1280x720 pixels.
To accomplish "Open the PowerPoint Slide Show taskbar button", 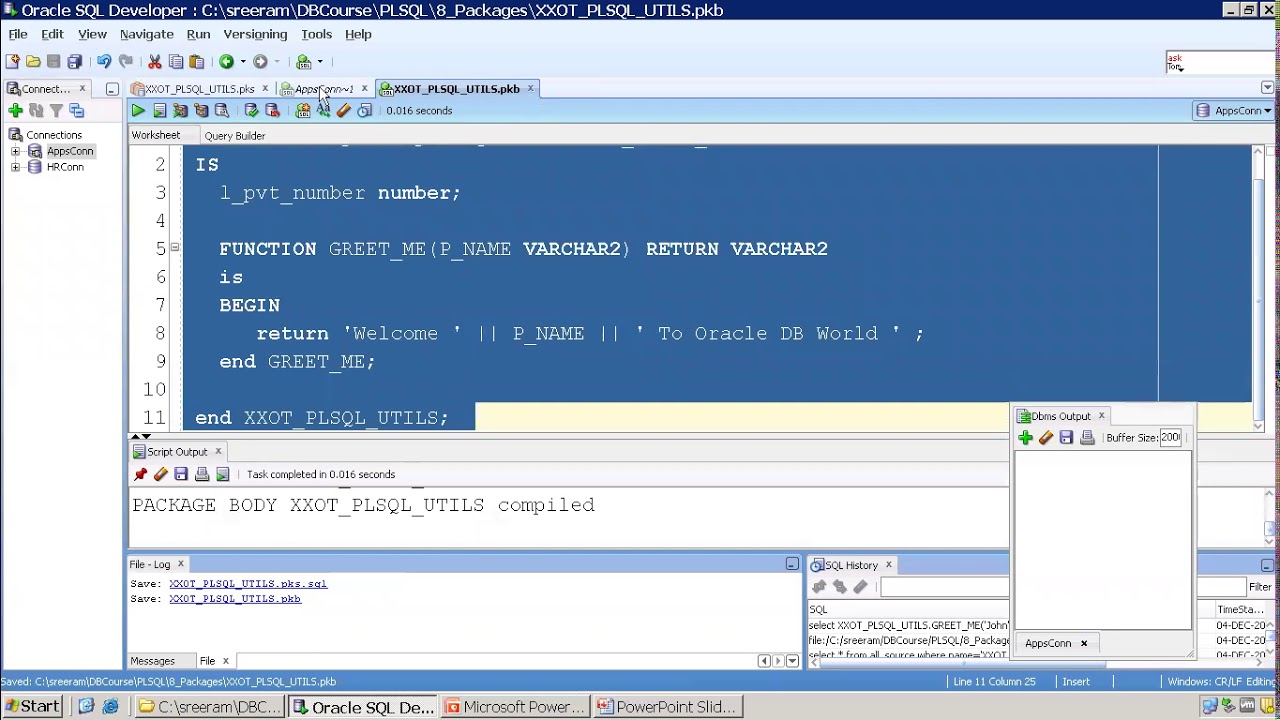I will [x=667, y=707].
